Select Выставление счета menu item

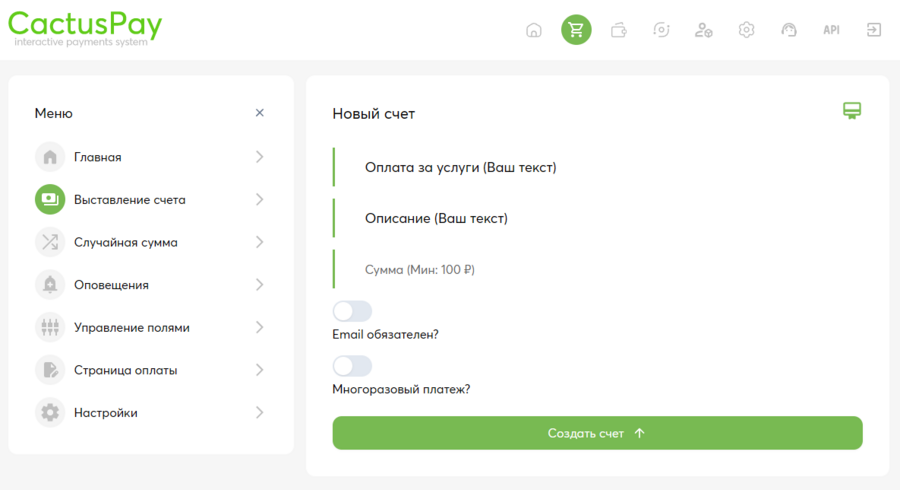(150, 200)
